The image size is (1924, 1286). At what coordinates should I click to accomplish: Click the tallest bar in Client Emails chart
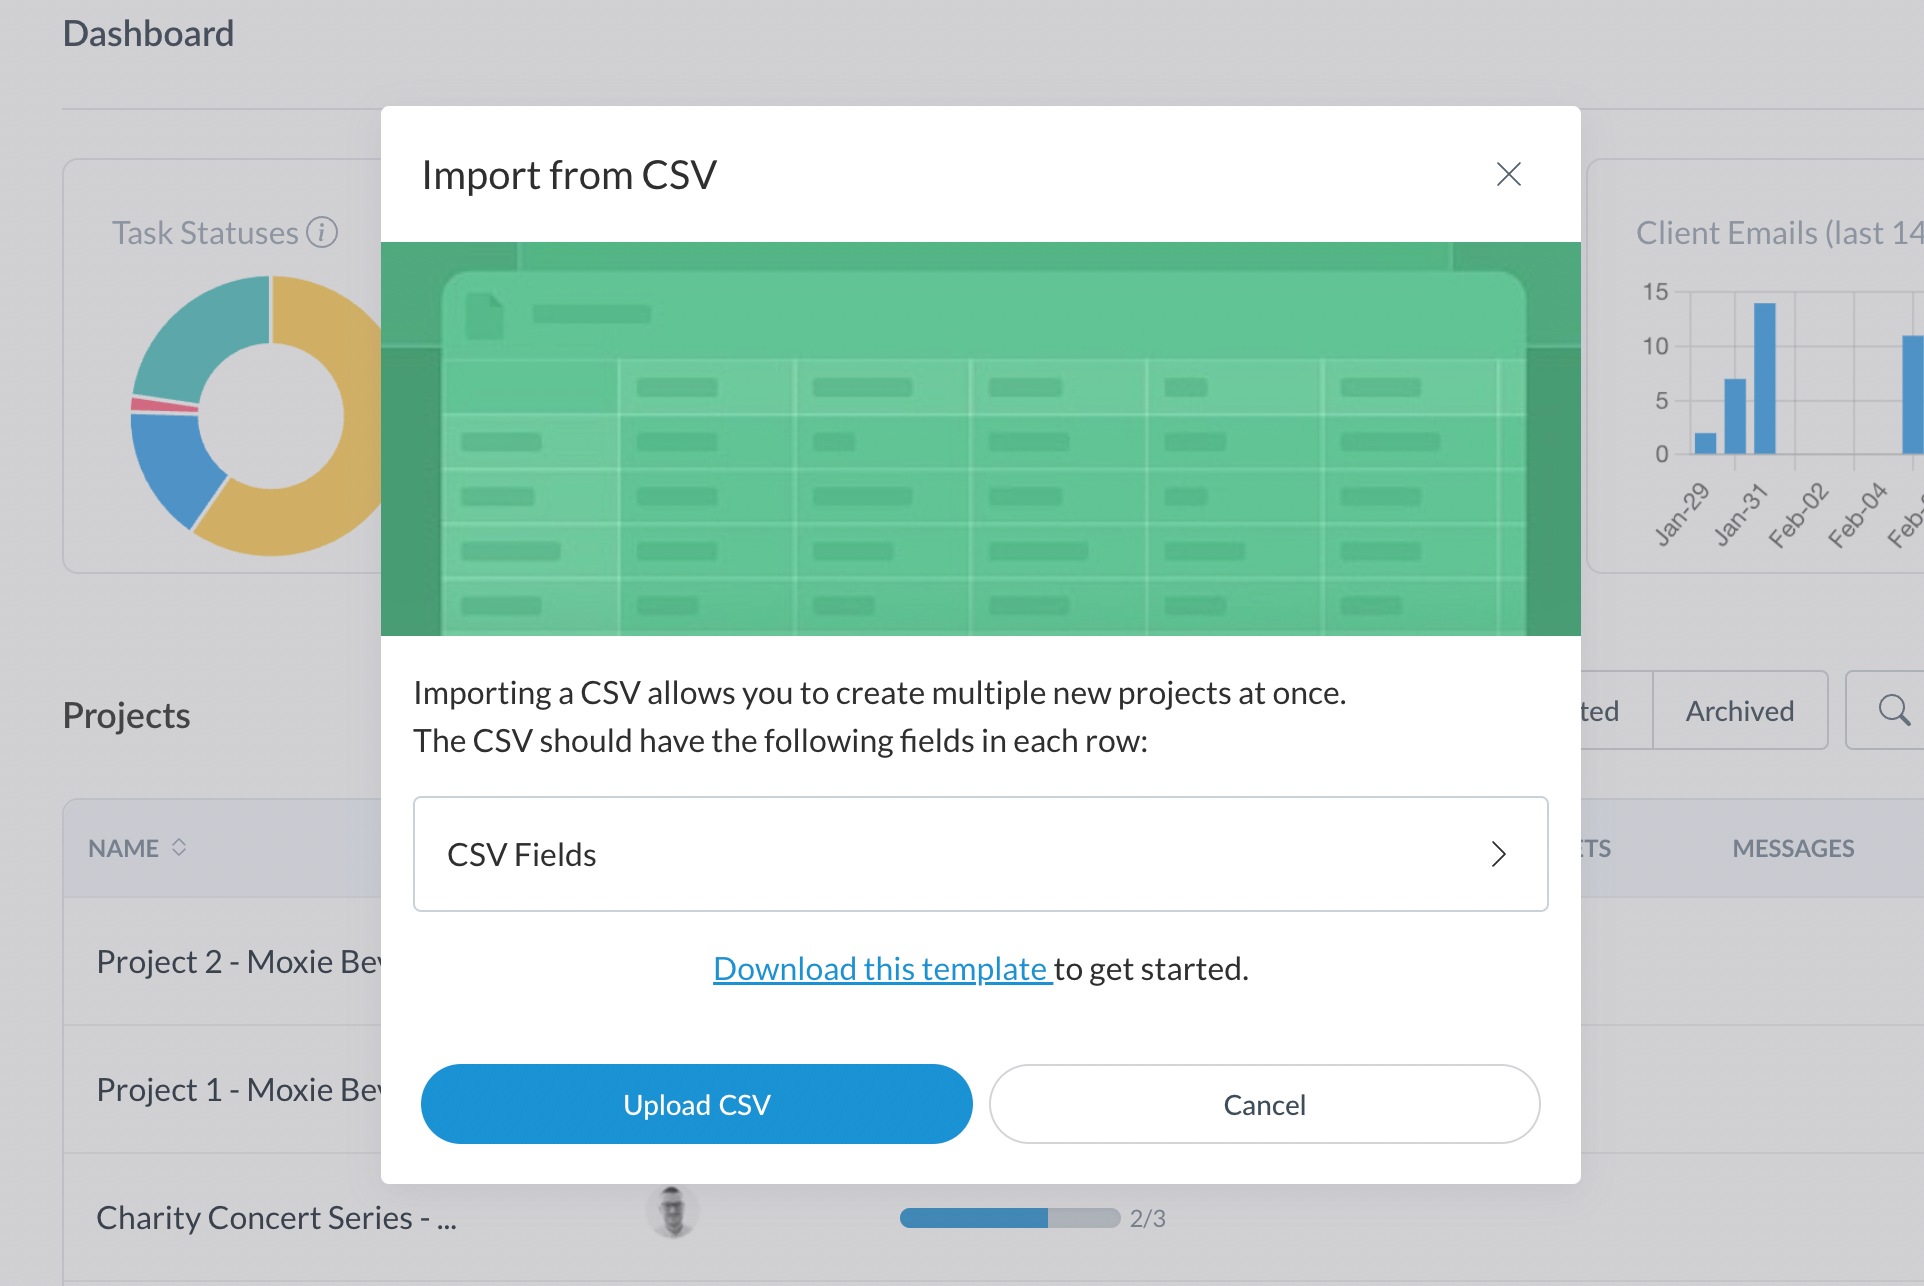[x=1764, y=378]
